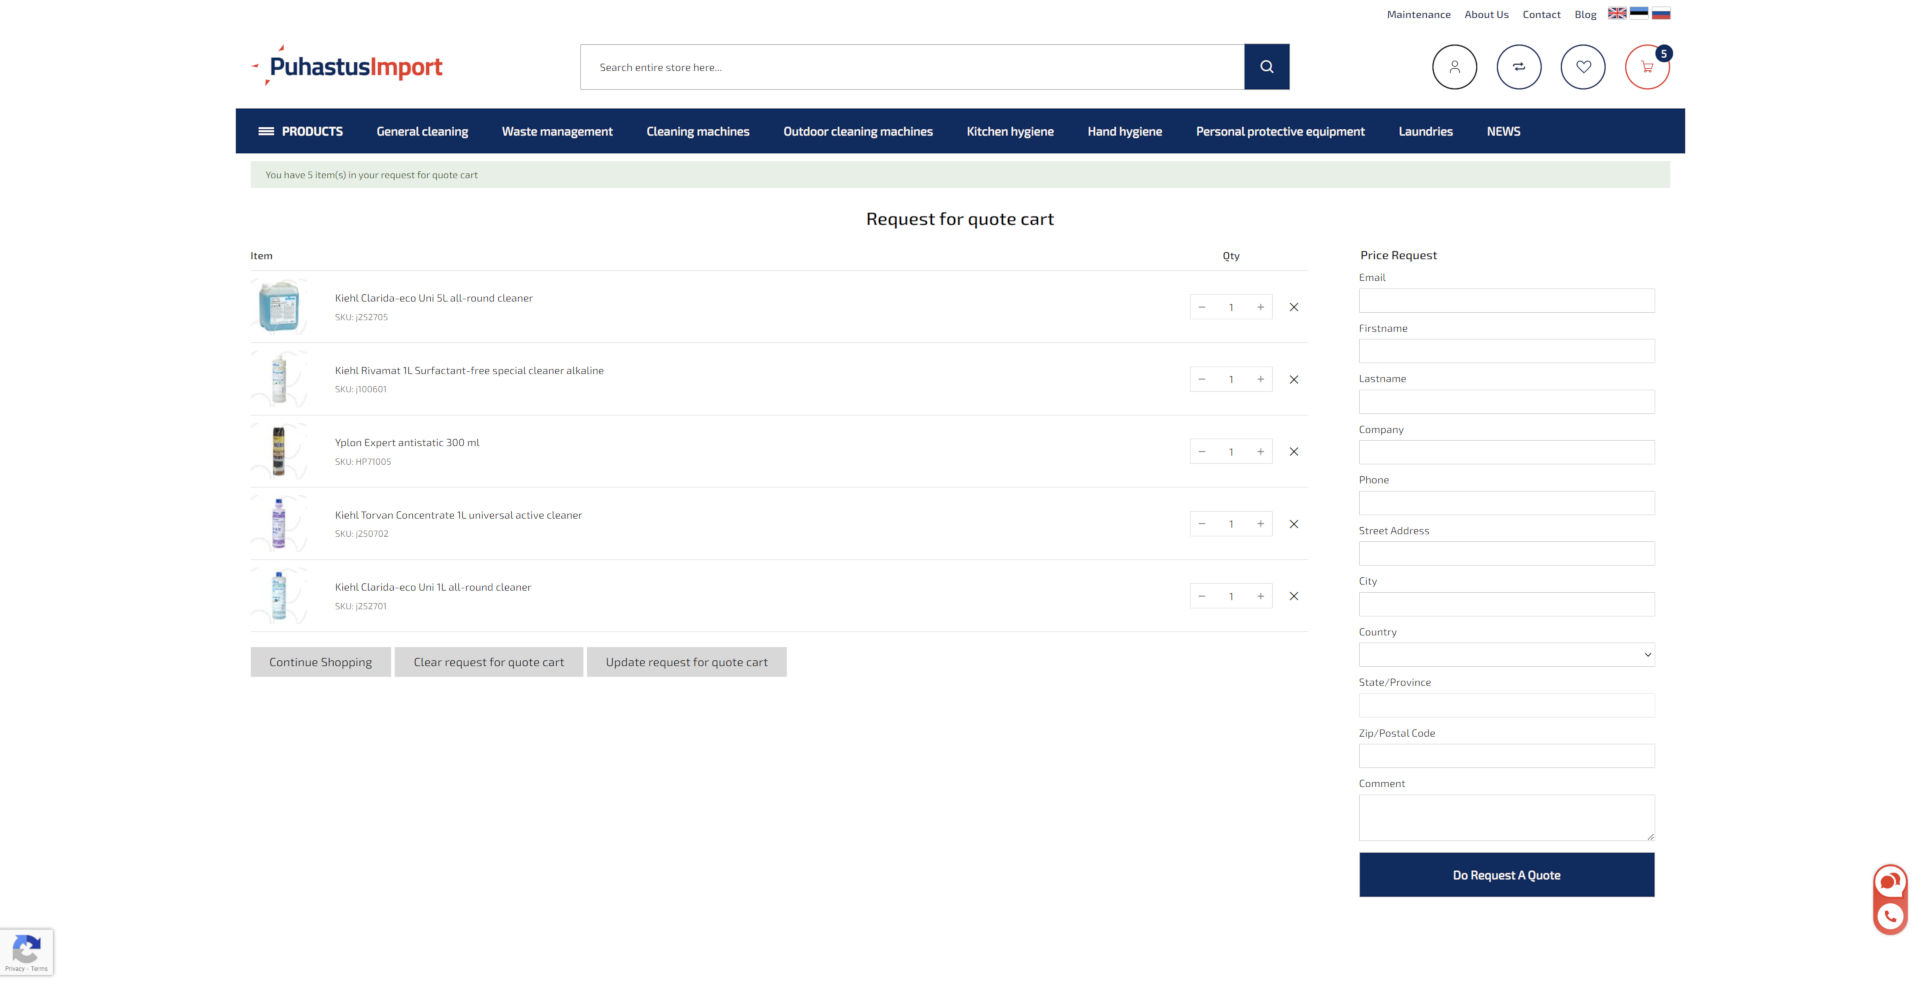
Task: Remove Yplon Expert antistatic 300 ml item
Action: (x=1293, y=452)
